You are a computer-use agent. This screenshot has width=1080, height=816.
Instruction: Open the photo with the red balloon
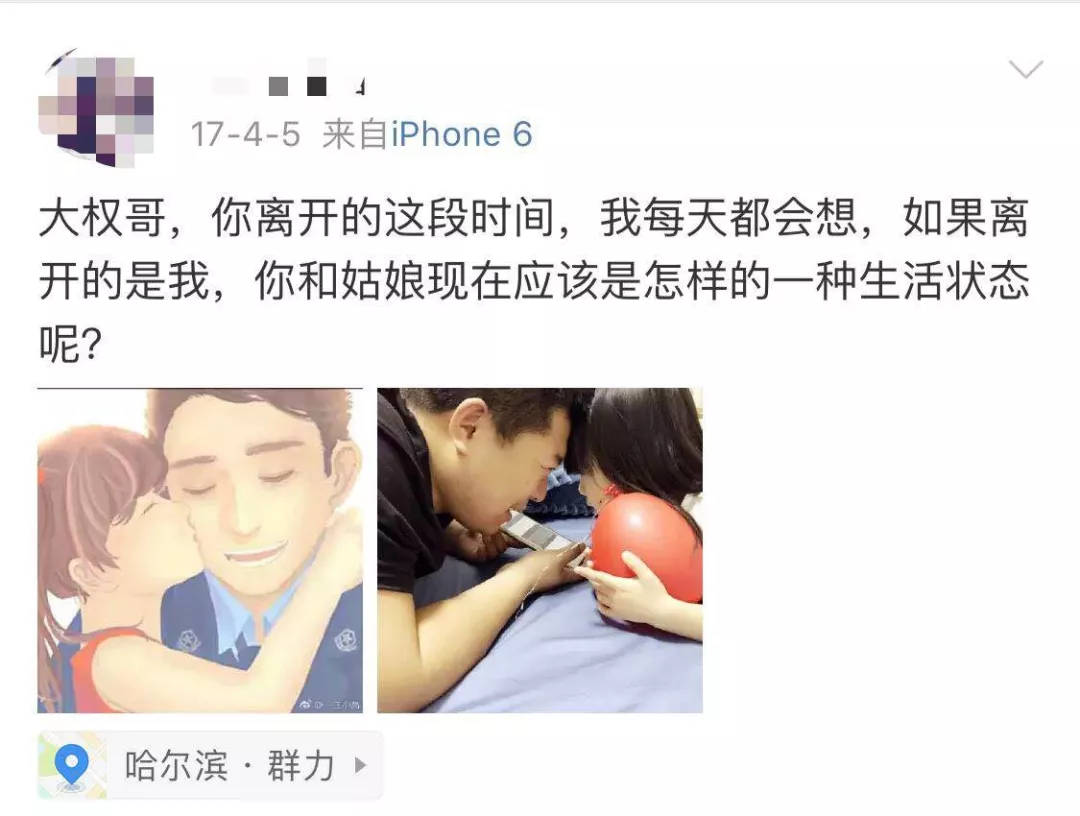[540, 550]
